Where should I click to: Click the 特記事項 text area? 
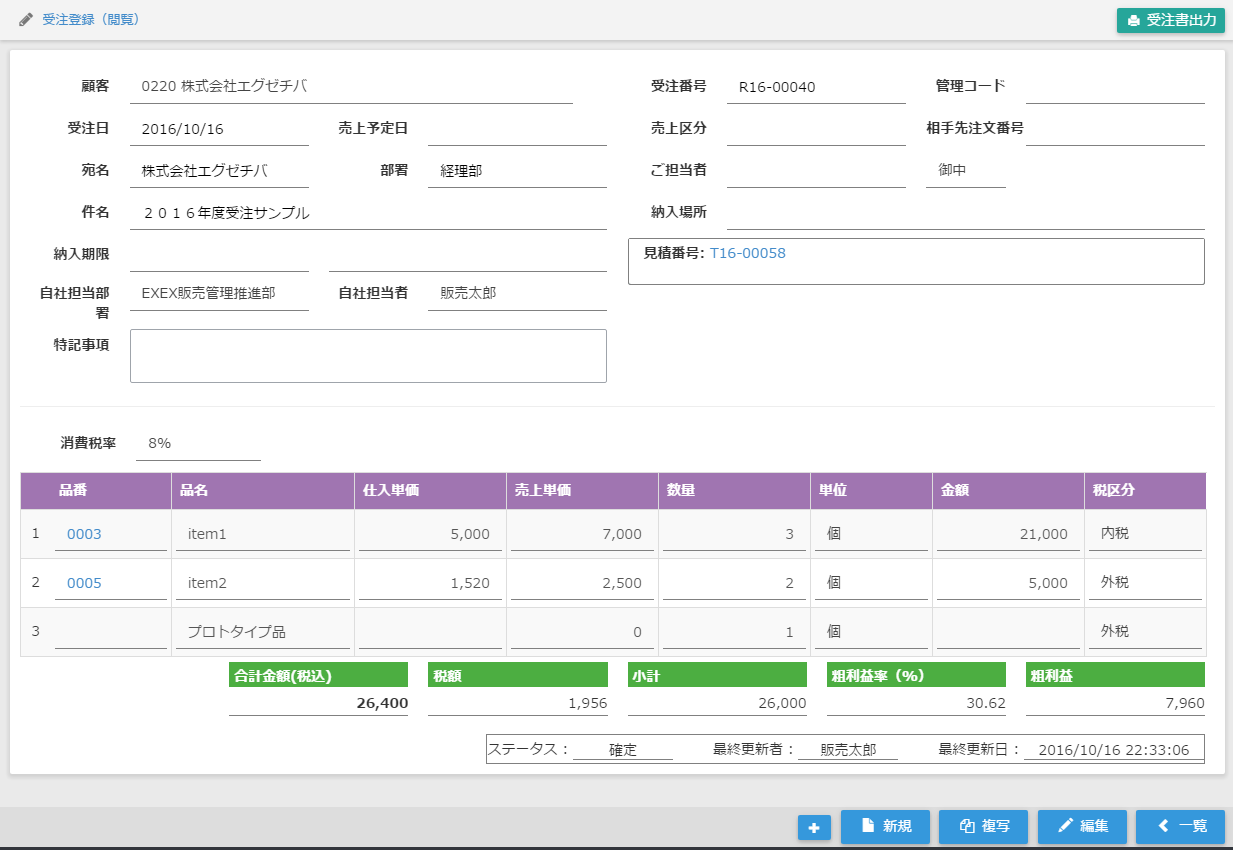pos(368,356)
